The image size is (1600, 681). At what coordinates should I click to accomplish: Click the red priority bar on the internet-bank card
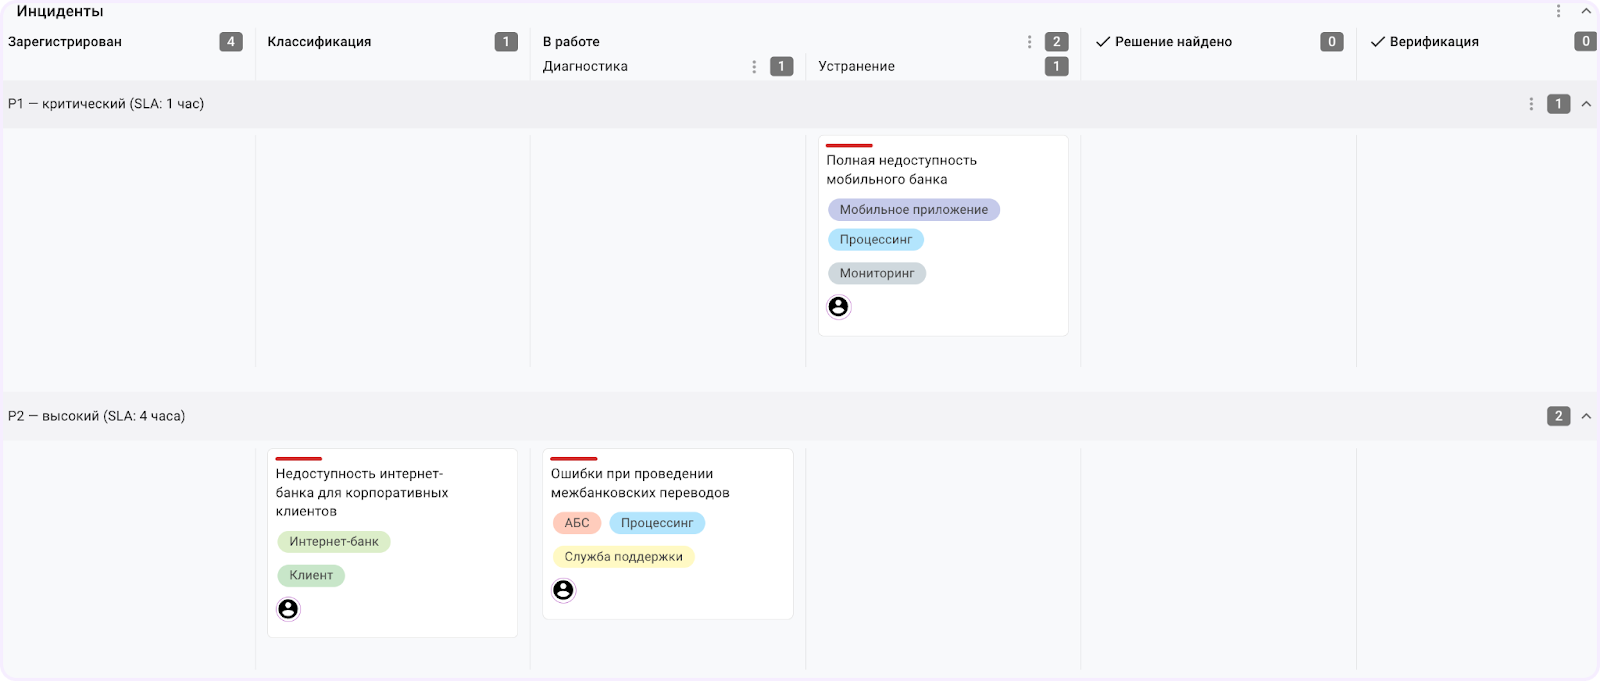[x=298, y=459]
